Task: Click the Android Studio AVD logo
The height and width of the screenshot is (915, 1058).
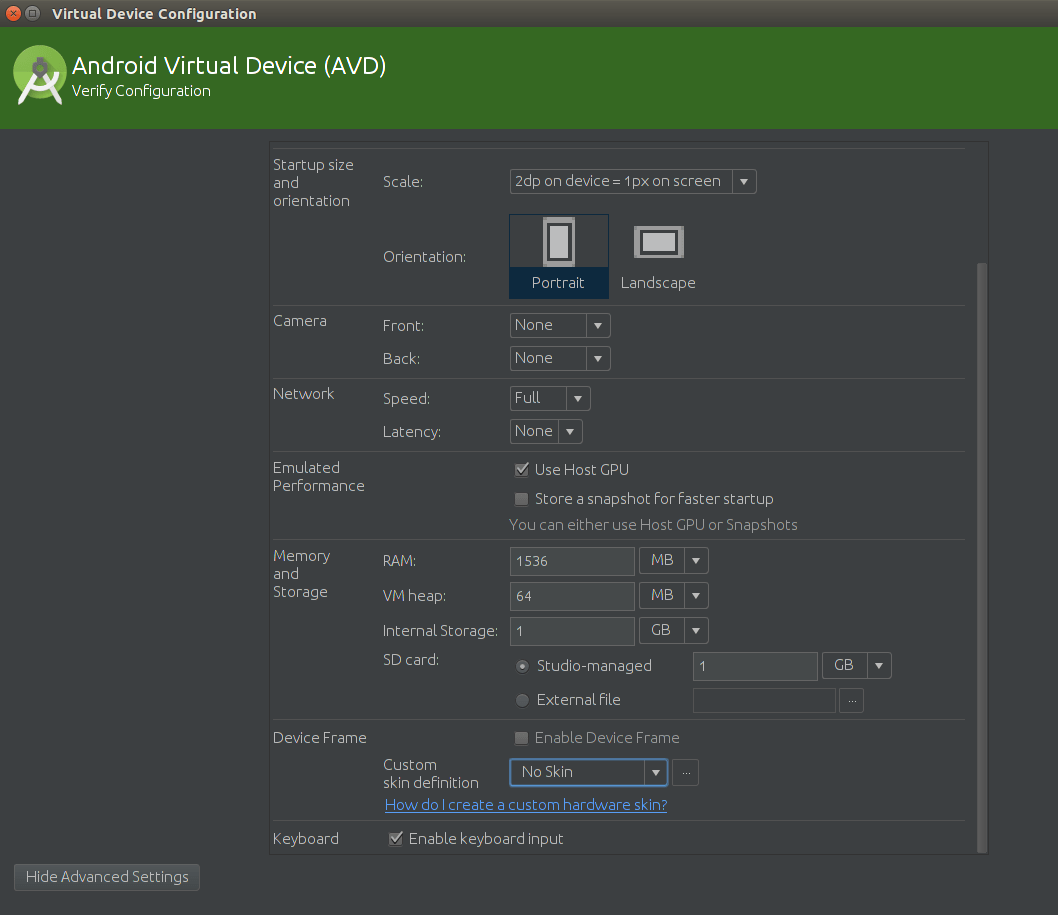Action: (39, 75)
